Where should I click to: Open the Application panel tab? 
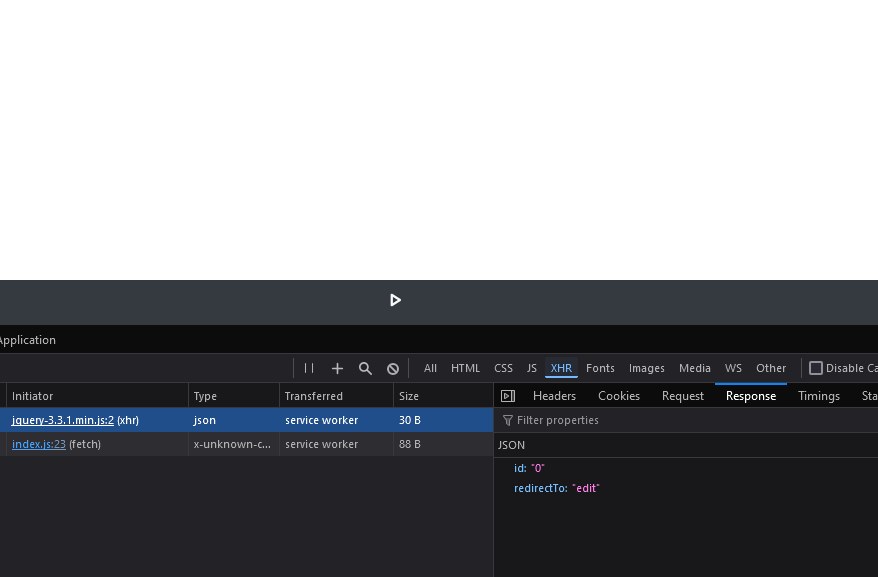[x=27, y=340]
